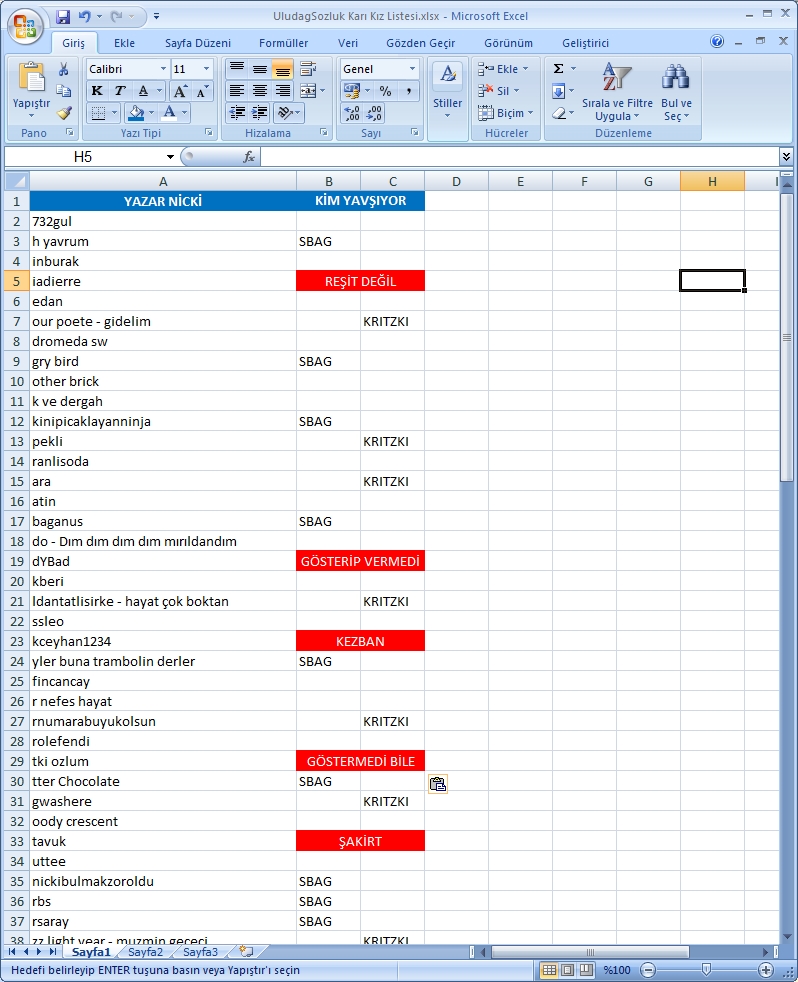Increase font size with large A
The width and height of the screenshot is (798, 982).
click(x=180, y=91)
